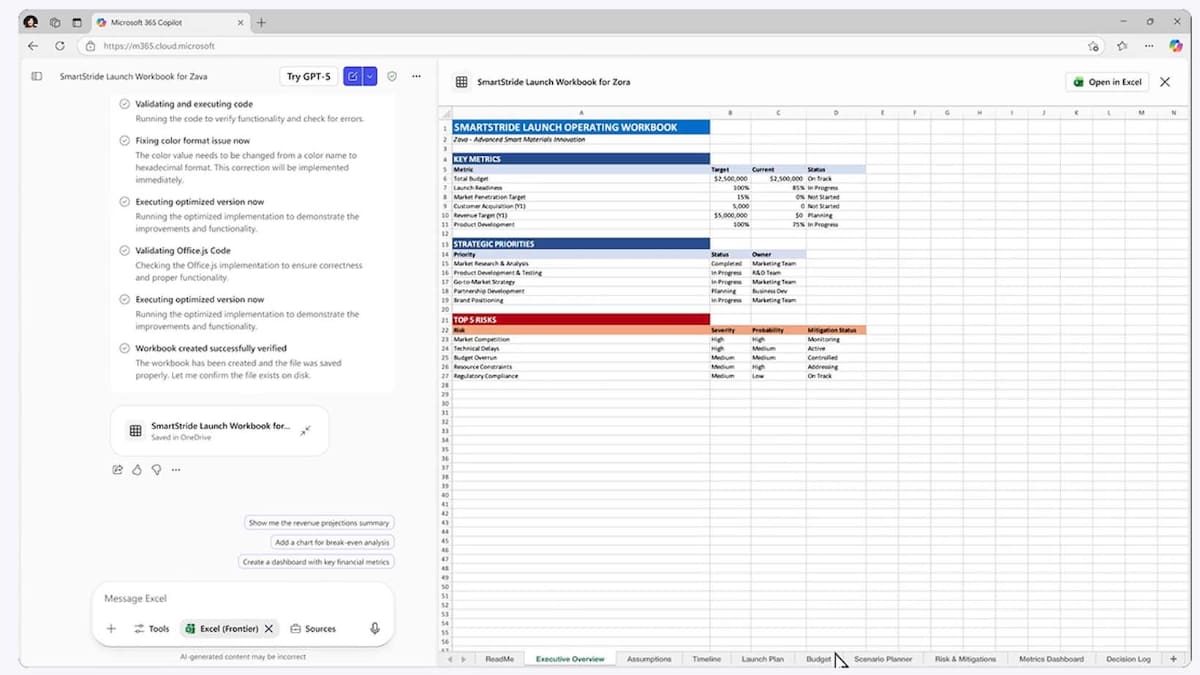This screenshot has width=1200, height=675.
Task: Focus the Message Excel input box
Action: pyautogui.click(x=243, y=598)
